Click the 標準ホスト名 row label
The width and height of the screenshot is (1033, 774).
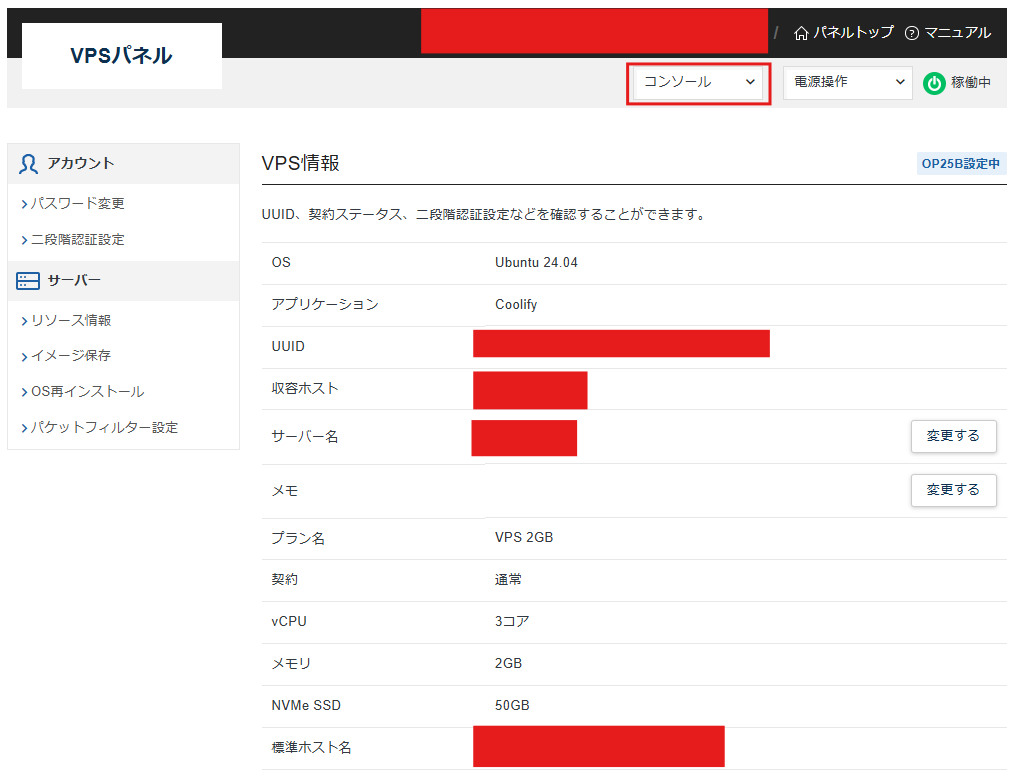(312, 748)
